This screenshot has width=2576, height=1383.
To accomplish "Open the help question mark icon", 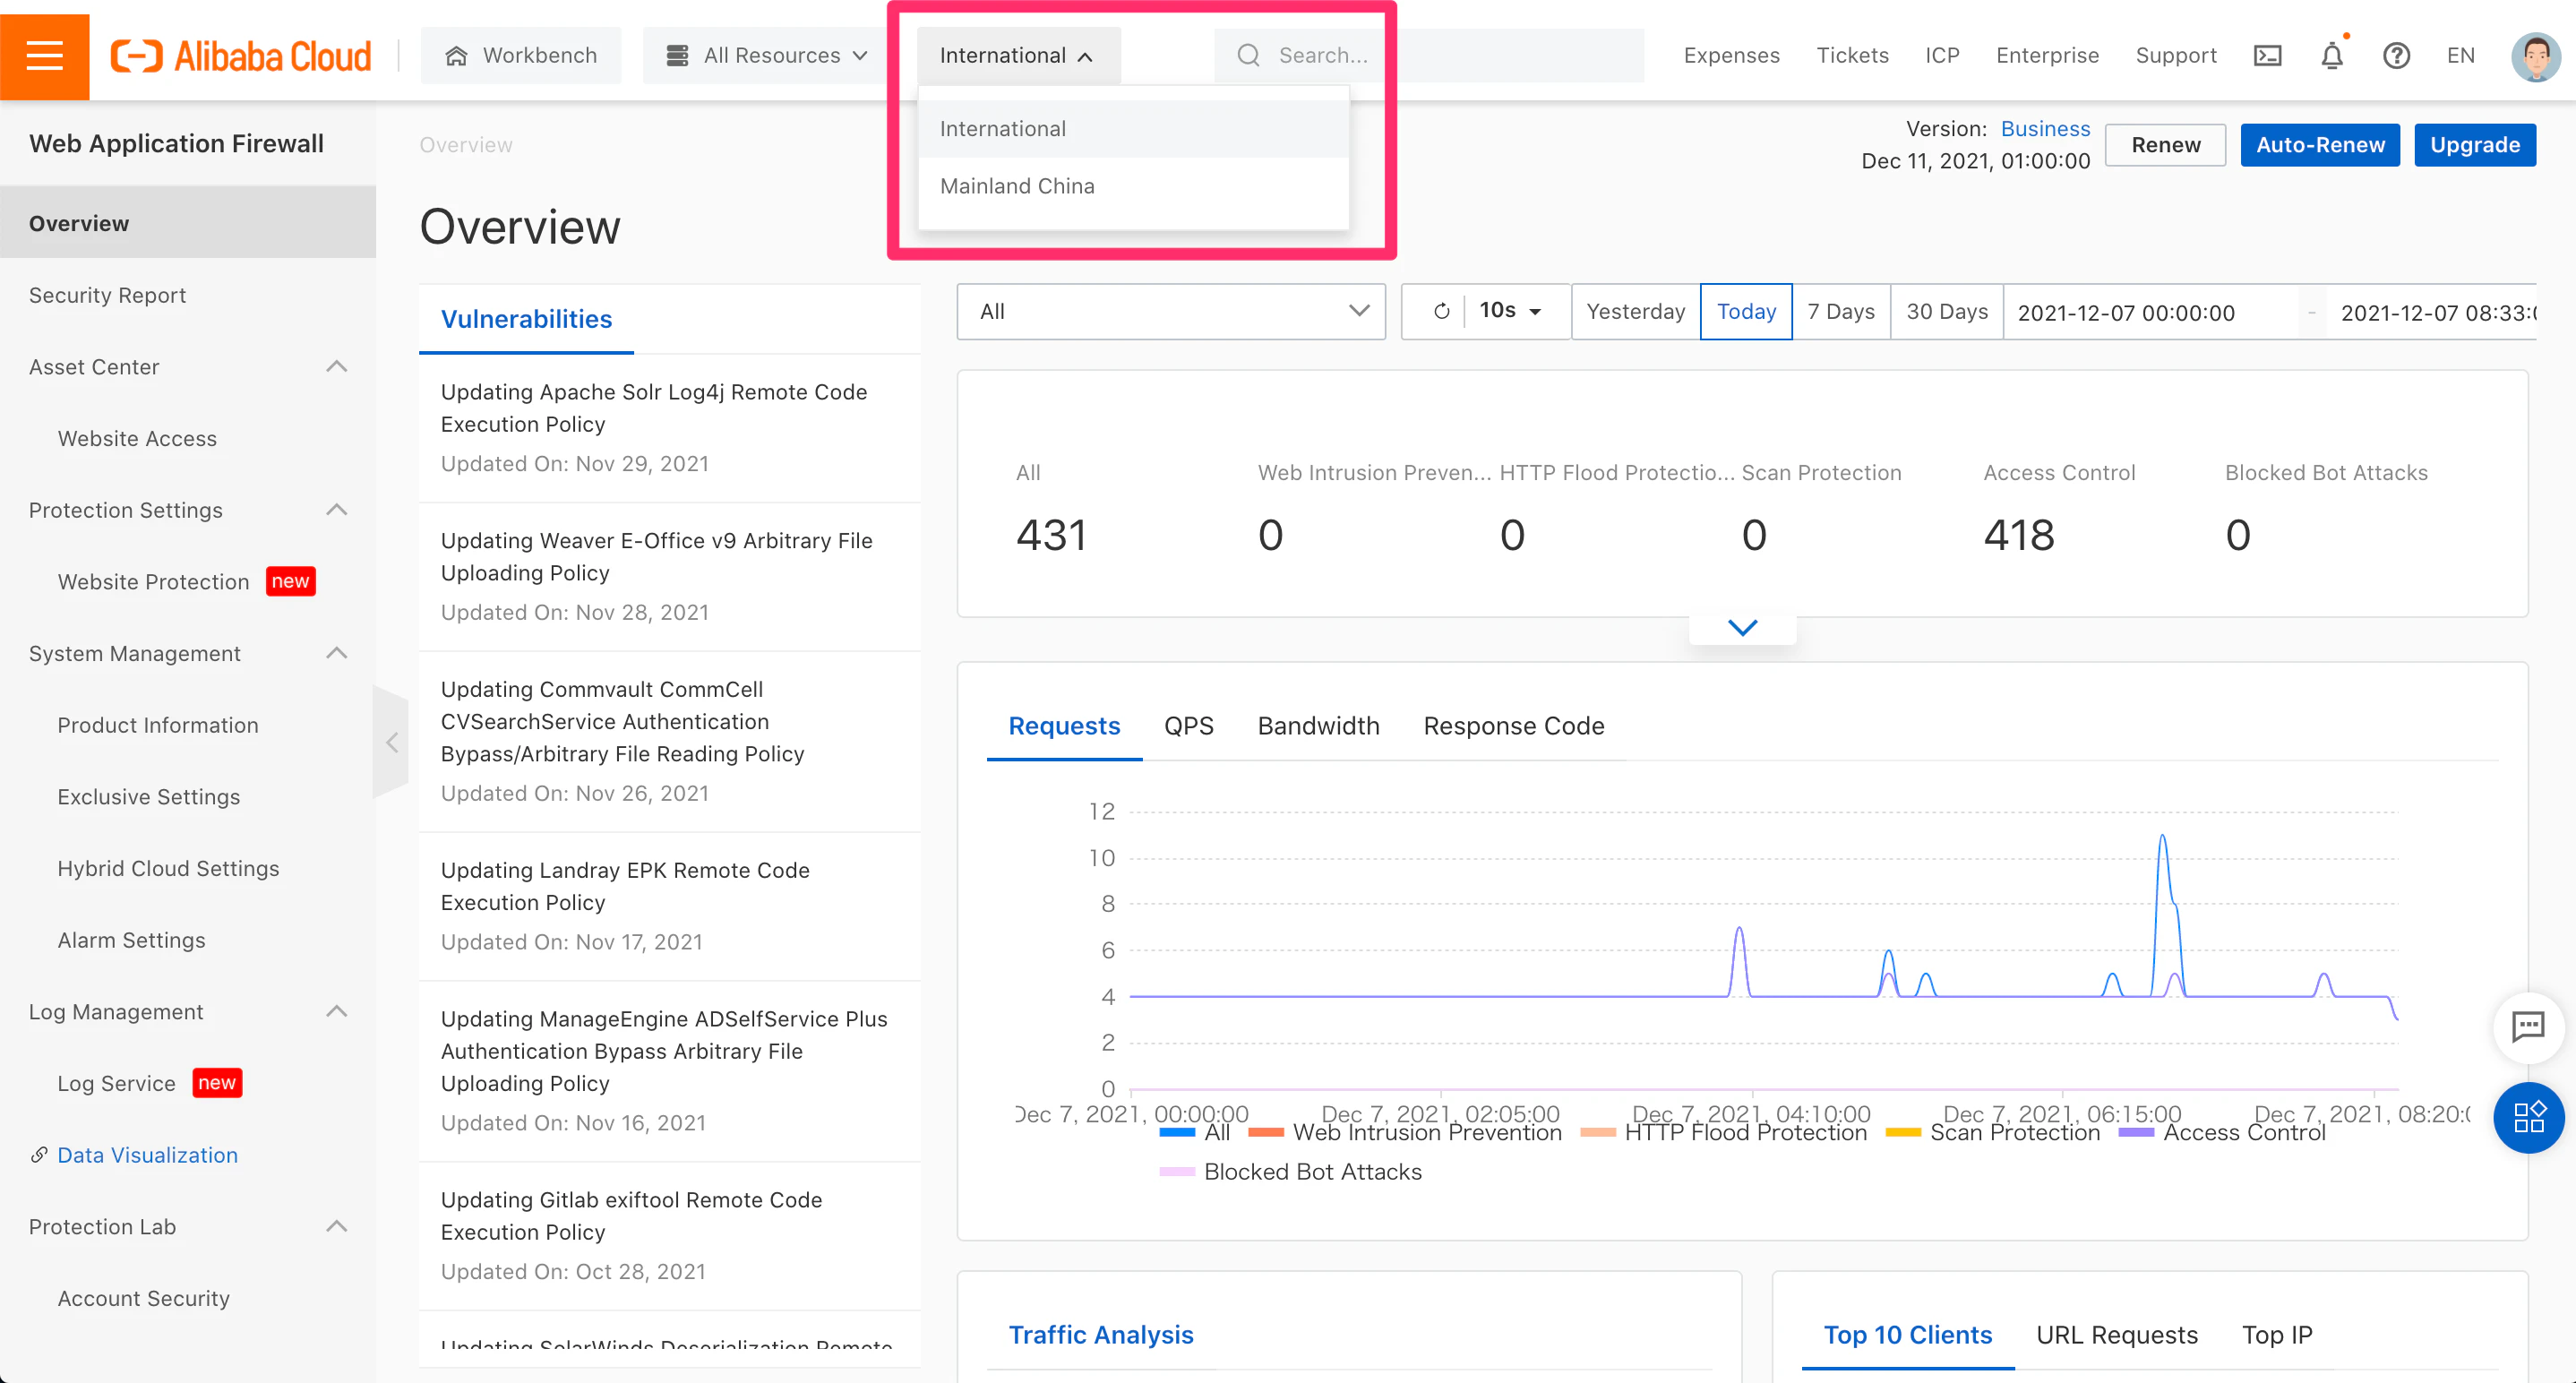I will [2396, 56].
